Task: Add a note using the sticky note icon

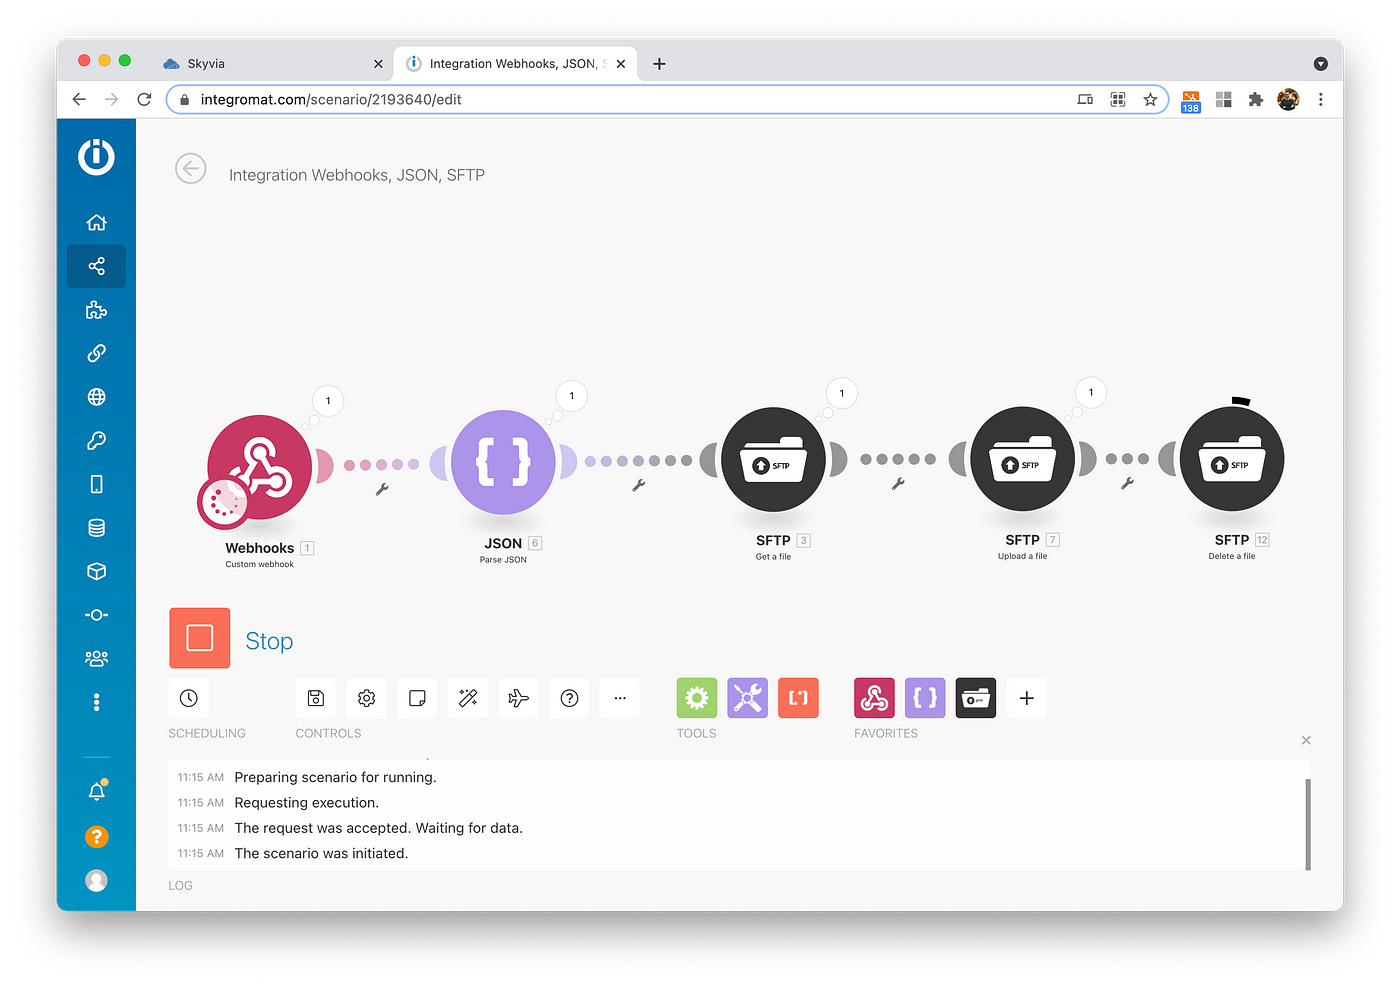Action: (x=417, y=698)
